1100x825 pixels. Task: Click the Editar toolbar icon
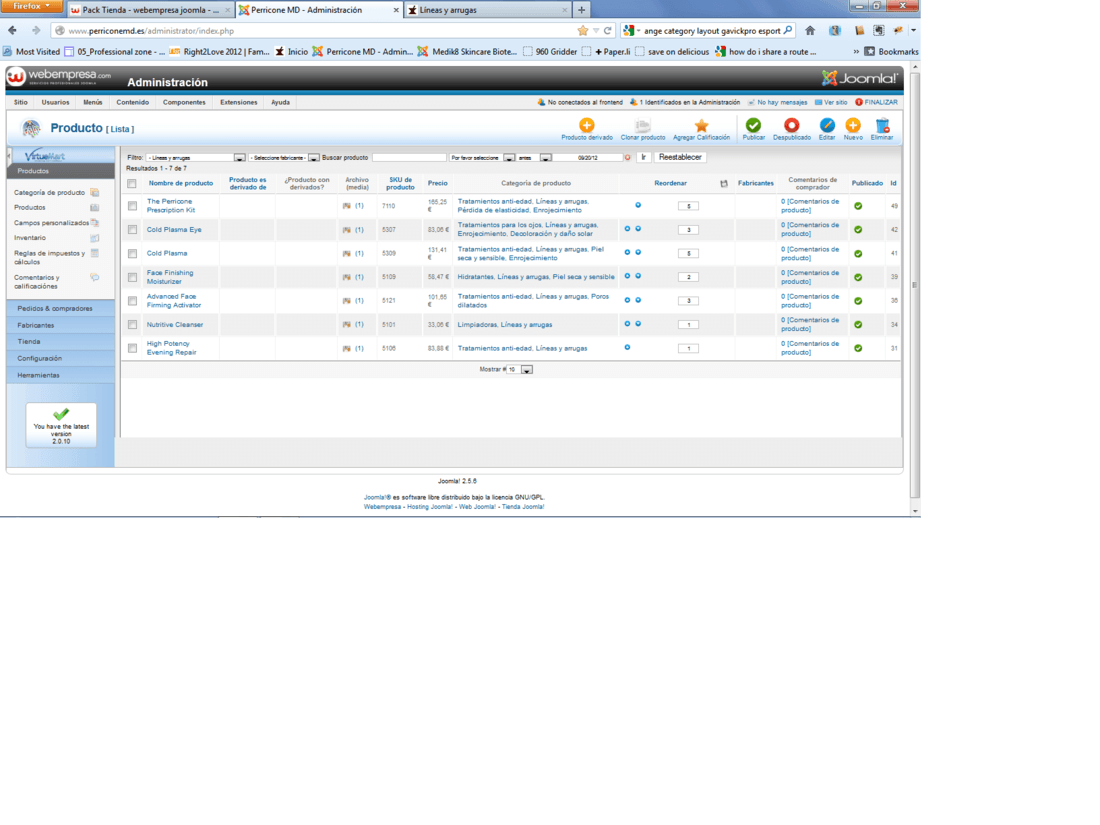pyautogui.click(x=827, y=126)
